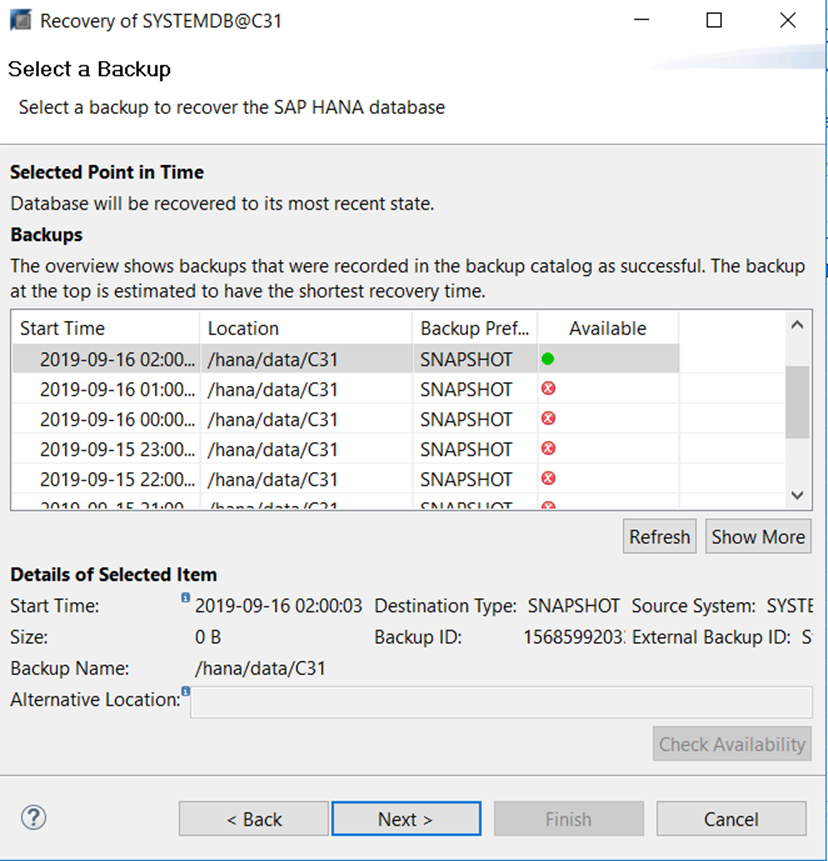Click the Backup Pref... column header
828x861 pixels.
click(475, 328)
